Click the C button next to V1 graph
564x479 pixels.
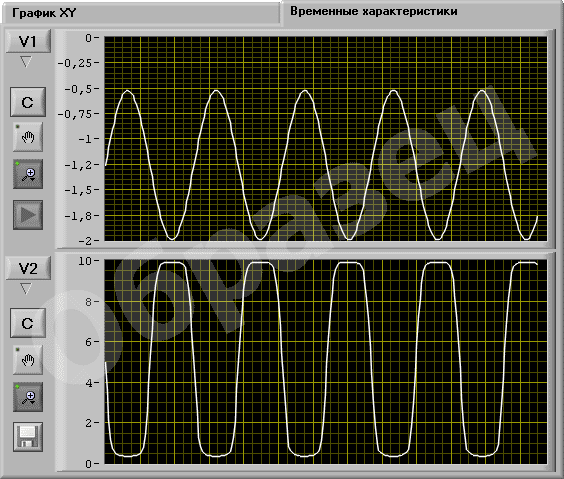(28, 102)
